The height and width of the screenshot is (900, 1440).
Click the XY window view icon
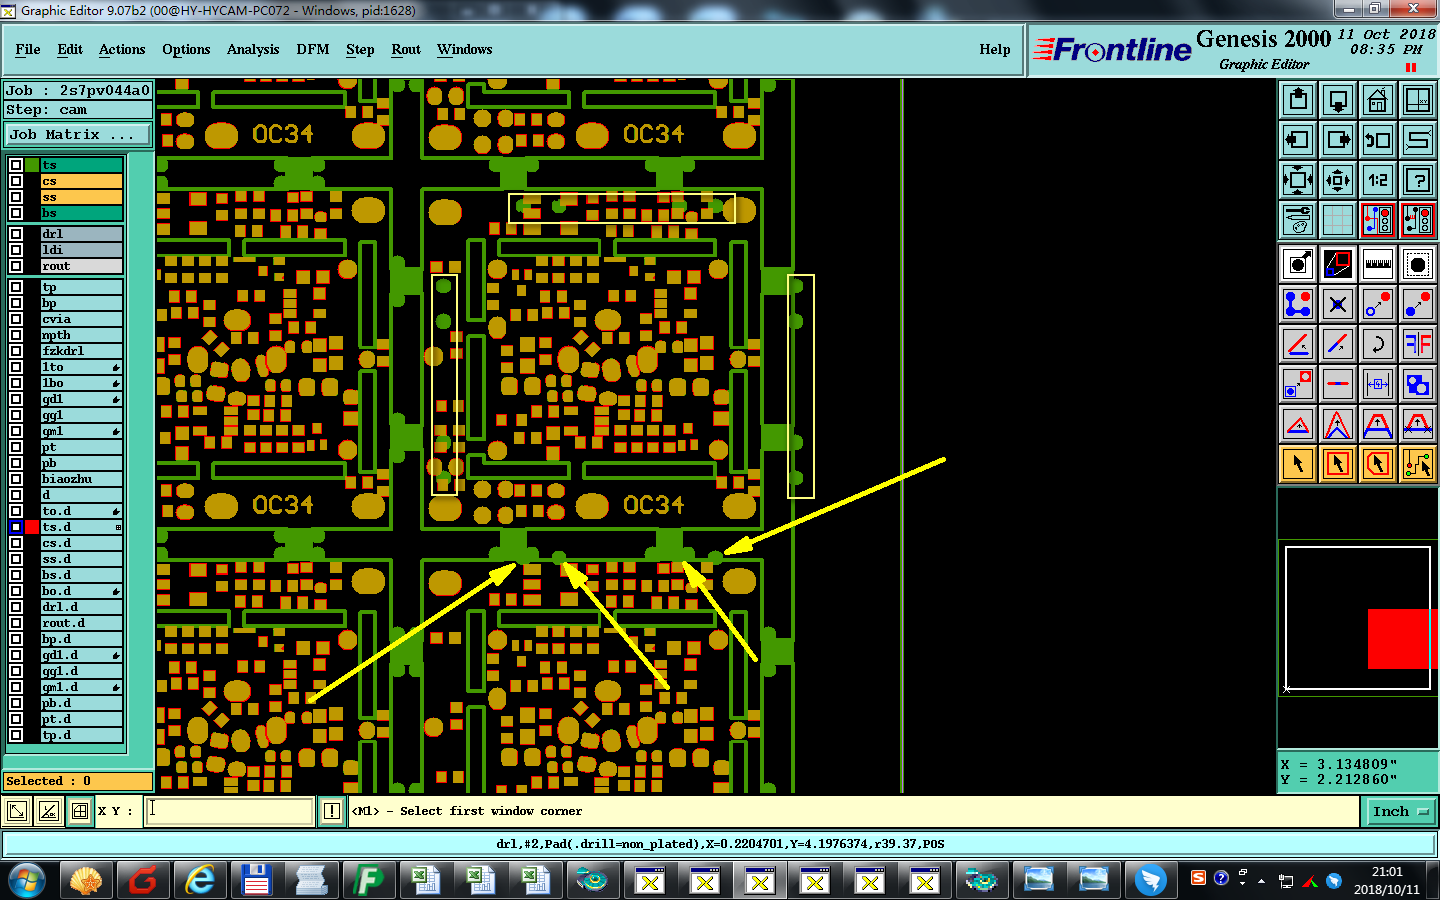tap(1418, 100)
